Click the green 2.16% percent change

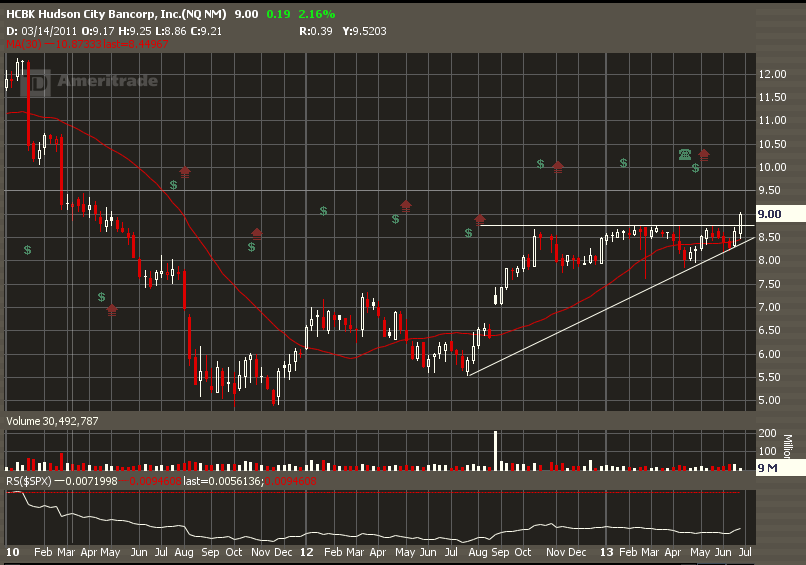[x=317, y=14]
